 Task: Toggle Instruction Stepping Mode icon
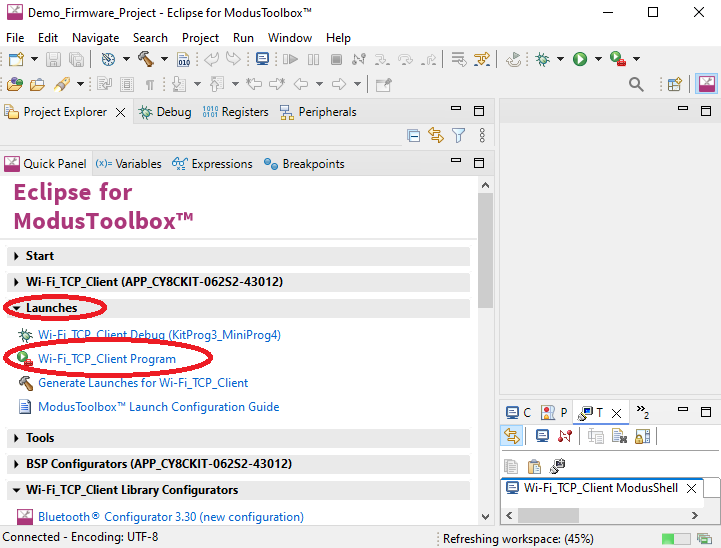click(458, 59)
